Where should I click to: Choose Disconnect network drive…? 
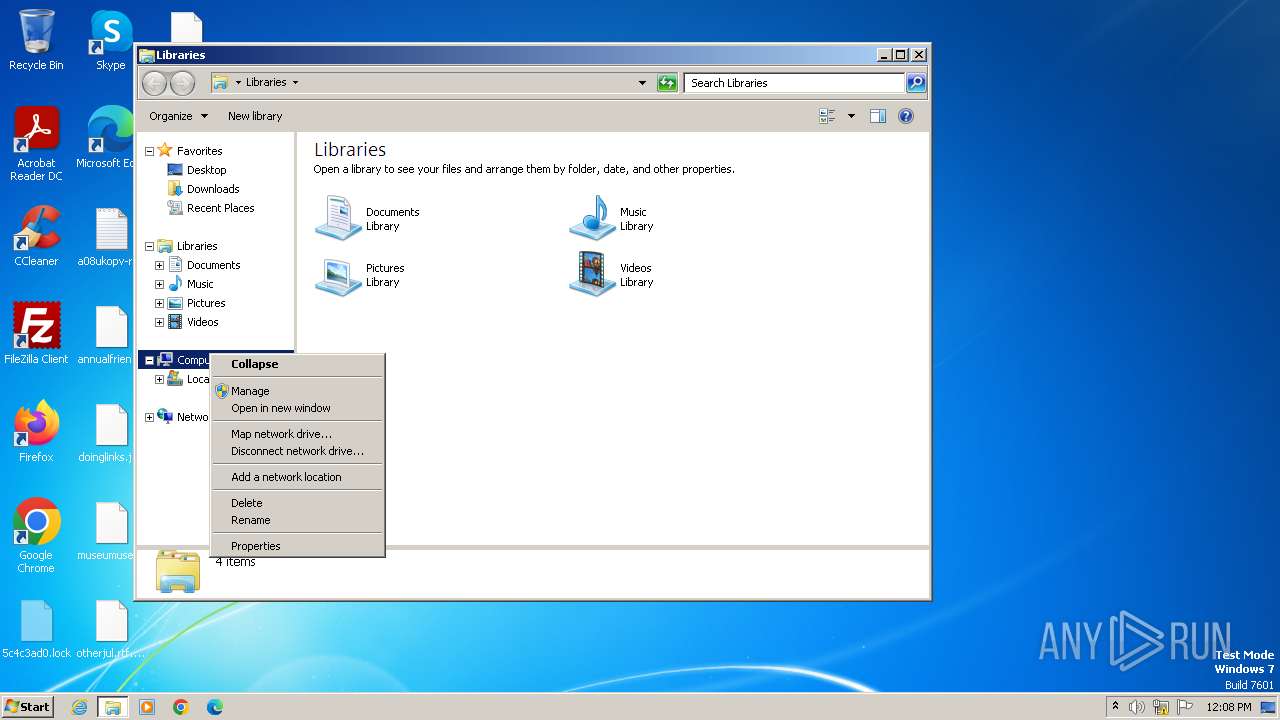coord(298,451)
